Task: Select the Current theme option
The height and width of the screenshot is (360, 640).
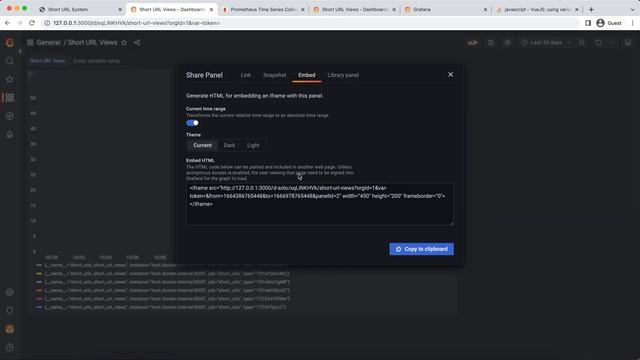Action: pyautogui.click(x=202, y=145)
